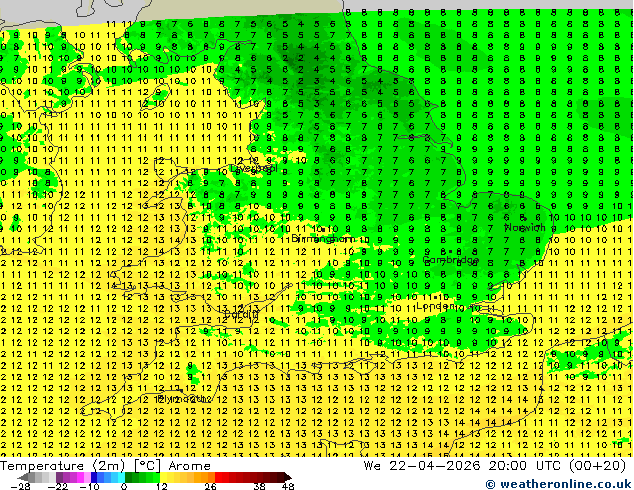This screenshot has height=490, width=634.
Task: Click the '22-04-2026' date text
Action: (x=435, y=466)
